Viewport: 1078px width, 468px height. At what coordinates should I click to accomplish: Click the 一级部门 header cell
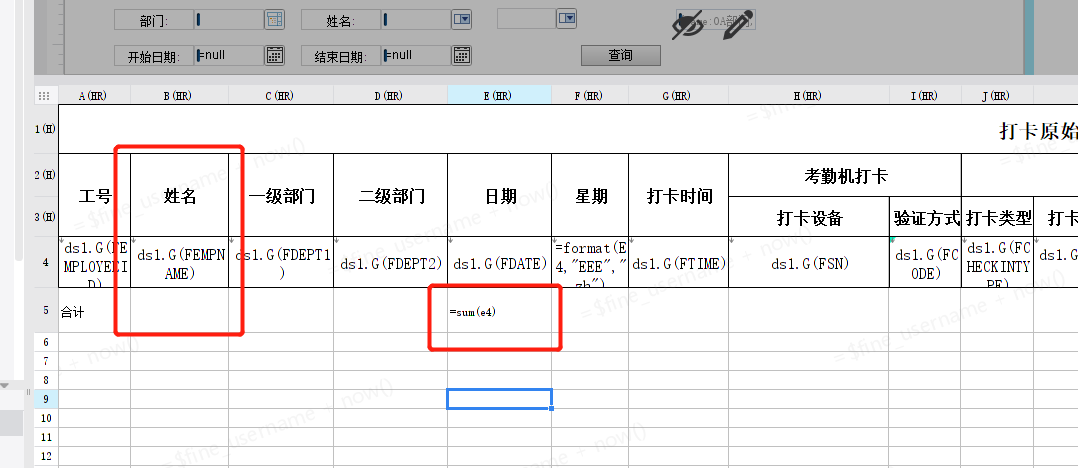[280, 195]
